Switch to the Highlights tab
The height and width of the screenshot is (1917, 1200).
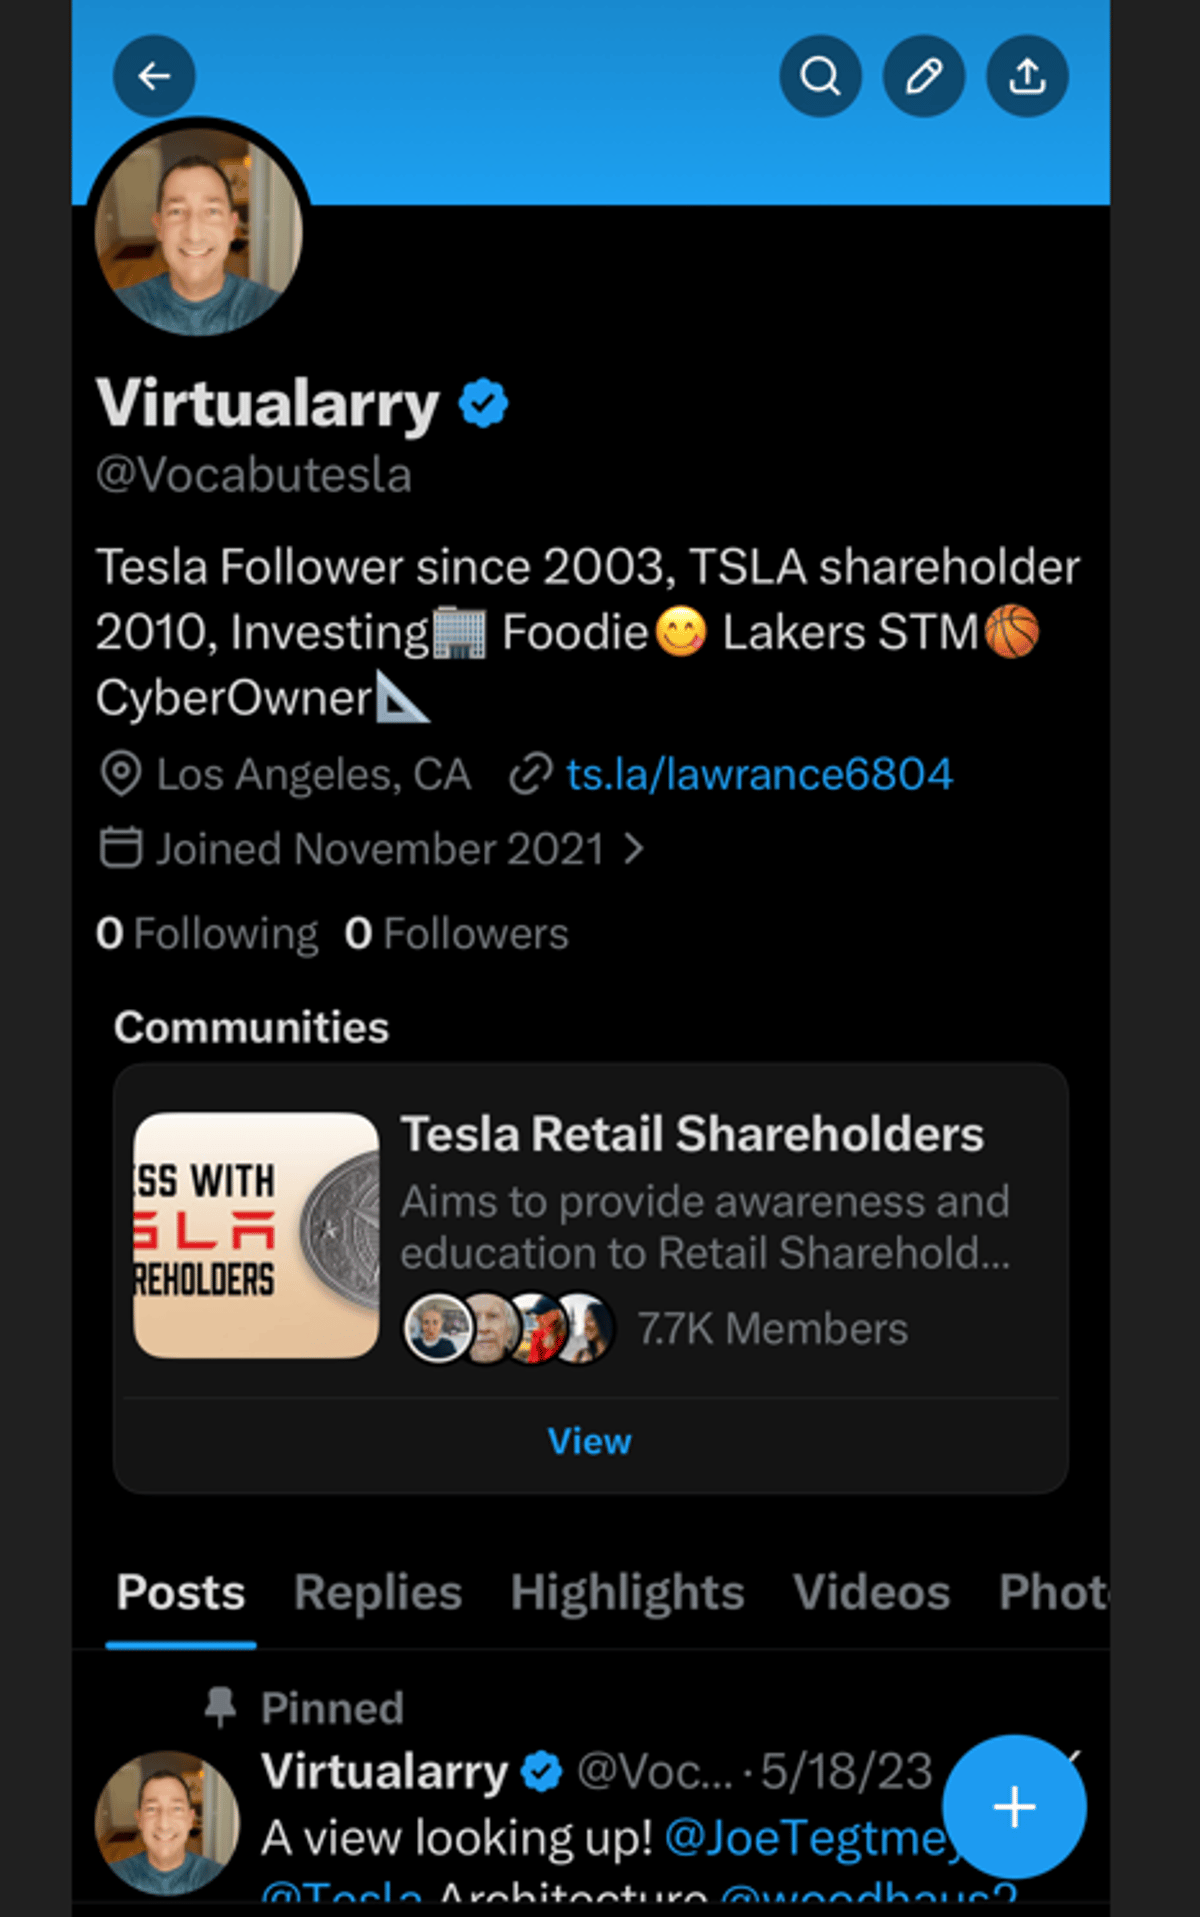point(627,1592)
